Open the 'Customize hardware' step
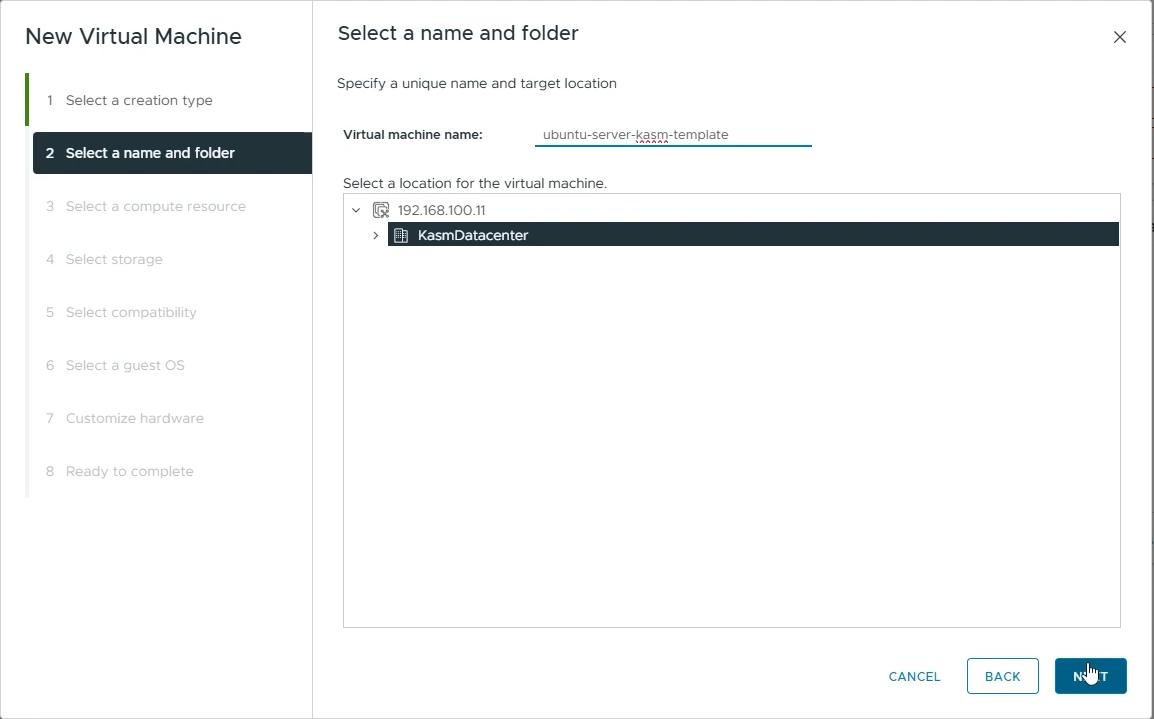Viewport: 1154px width, 719px height. point(134,418)
